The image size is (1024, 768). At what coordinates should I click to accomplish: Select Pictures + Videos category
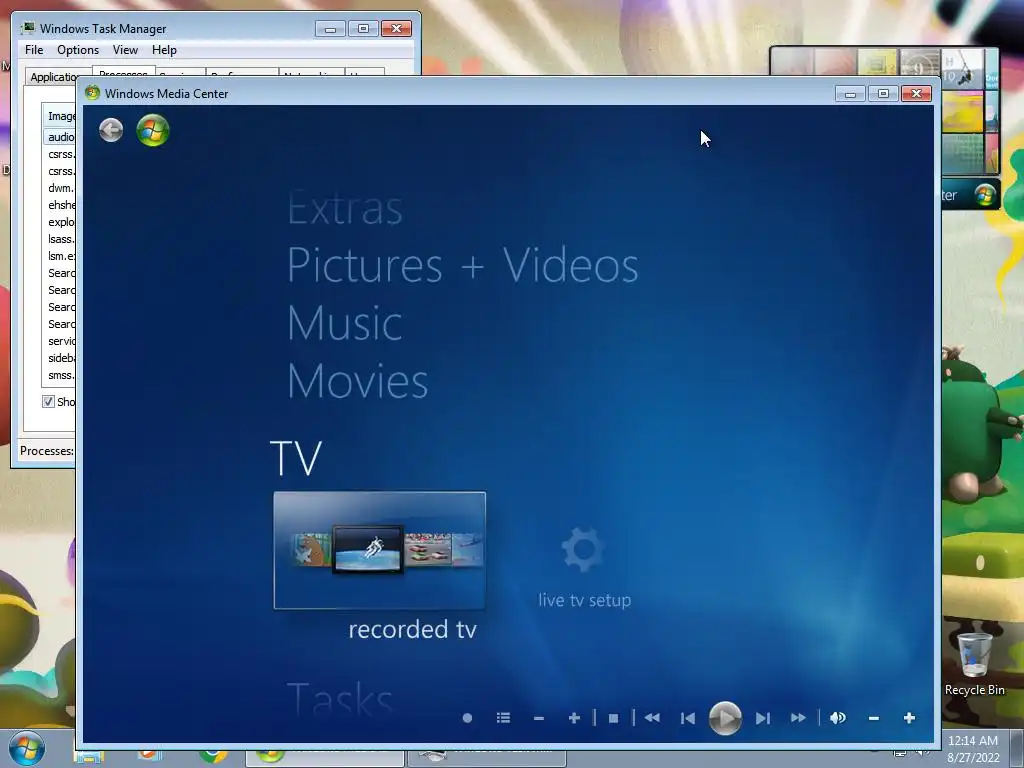coord(462,265)
